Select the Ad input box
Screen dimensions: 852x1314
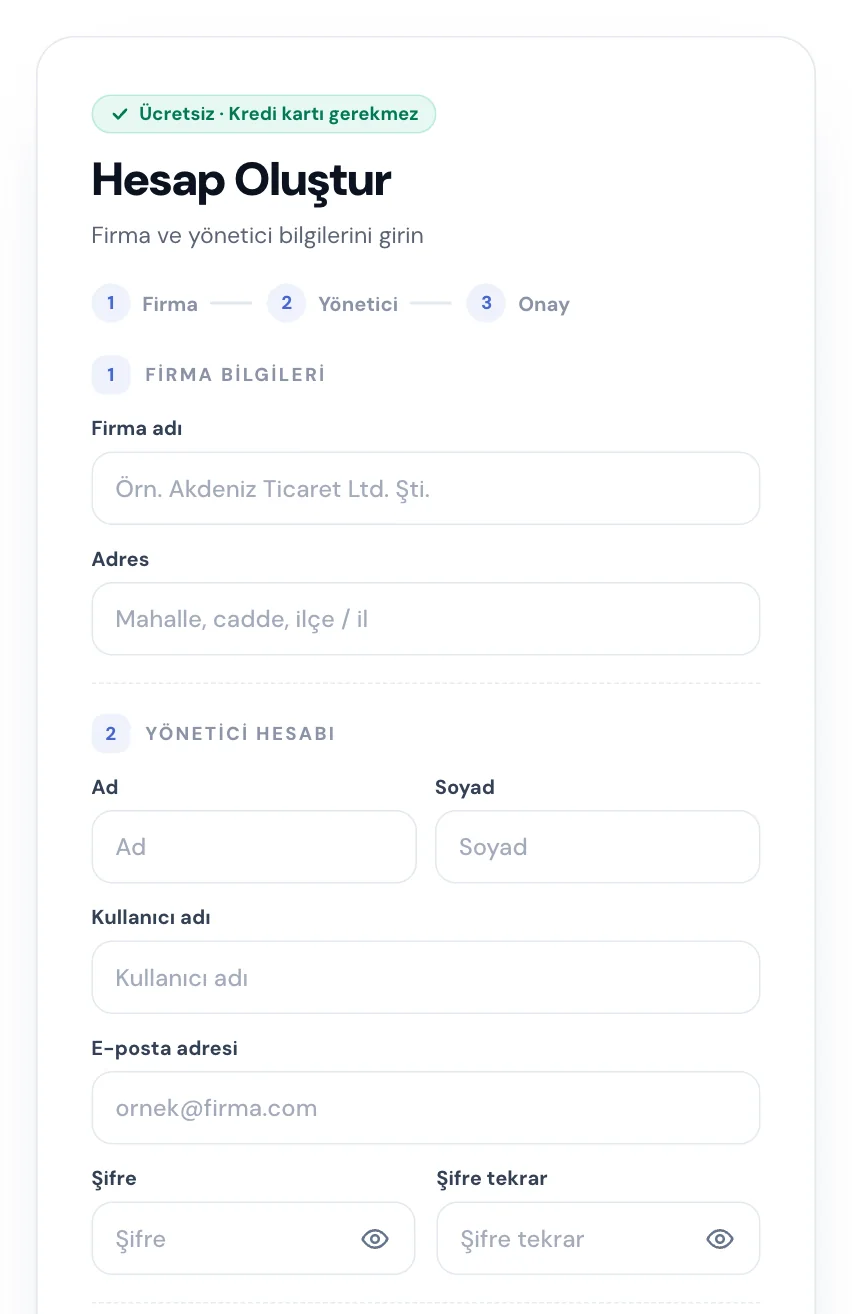[x=254, y=847]
